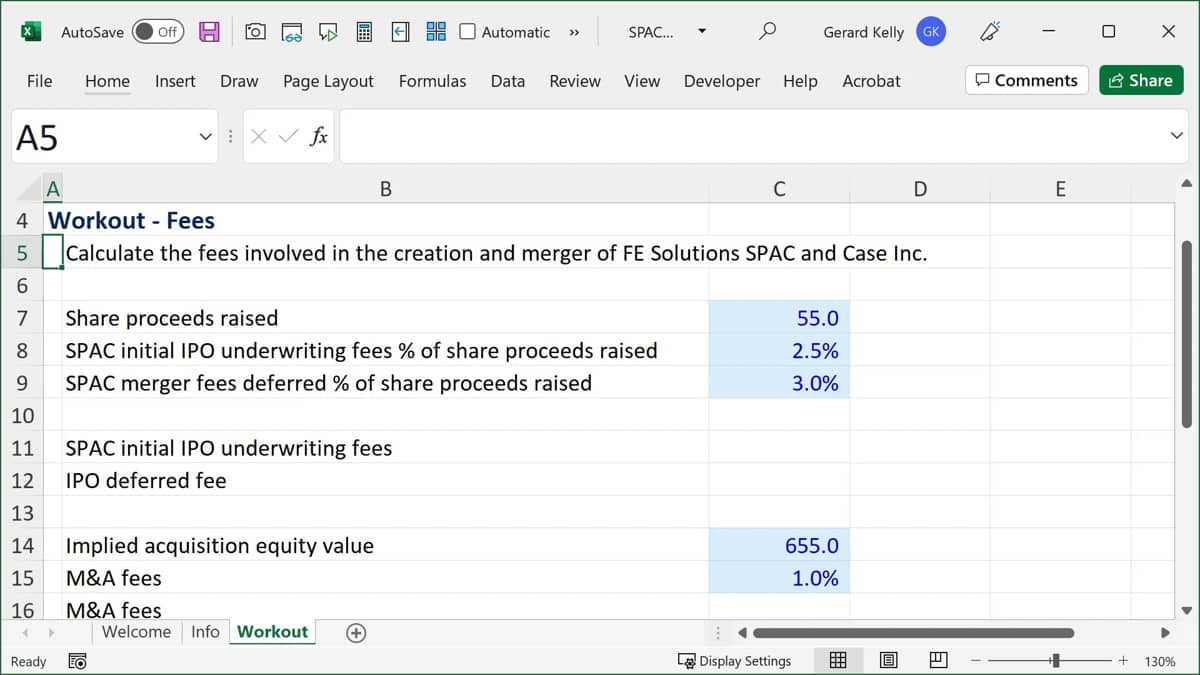Switch to the Welcome sheet tab
Viewport: 1200px width, 675px height.
tap(136, 632)
